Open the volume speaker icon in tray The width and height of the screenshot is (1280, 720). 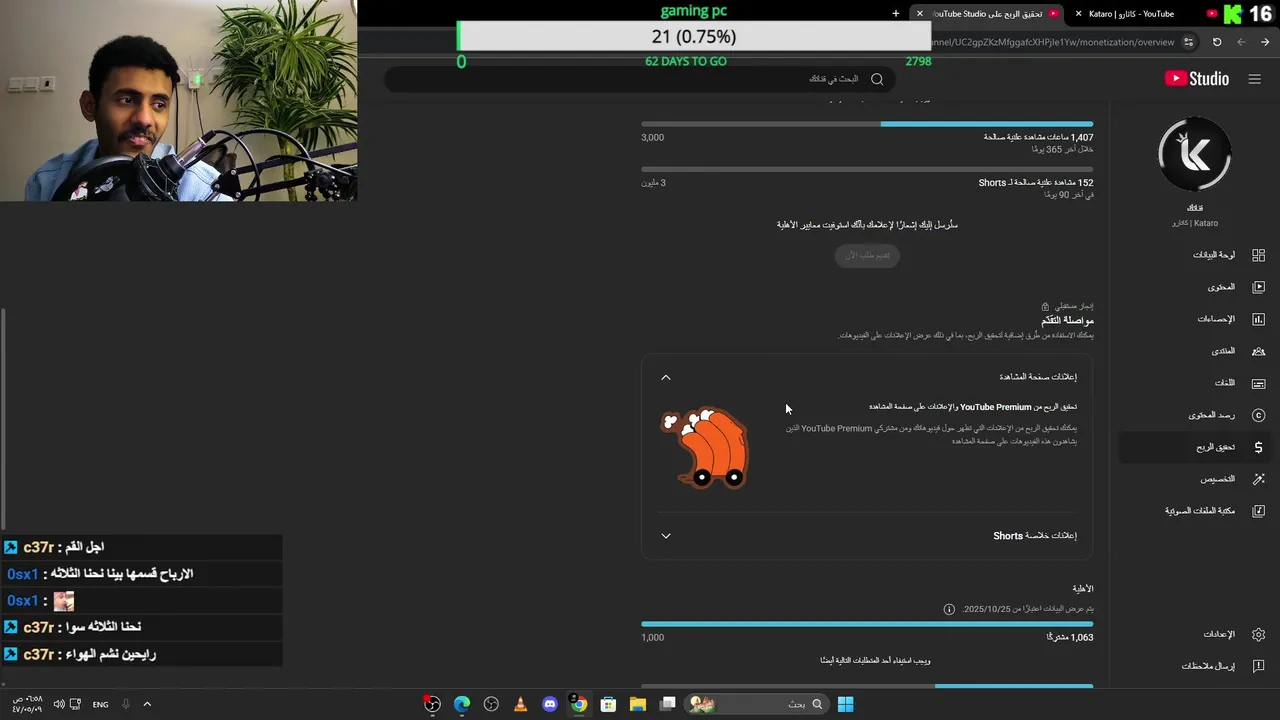58,704
